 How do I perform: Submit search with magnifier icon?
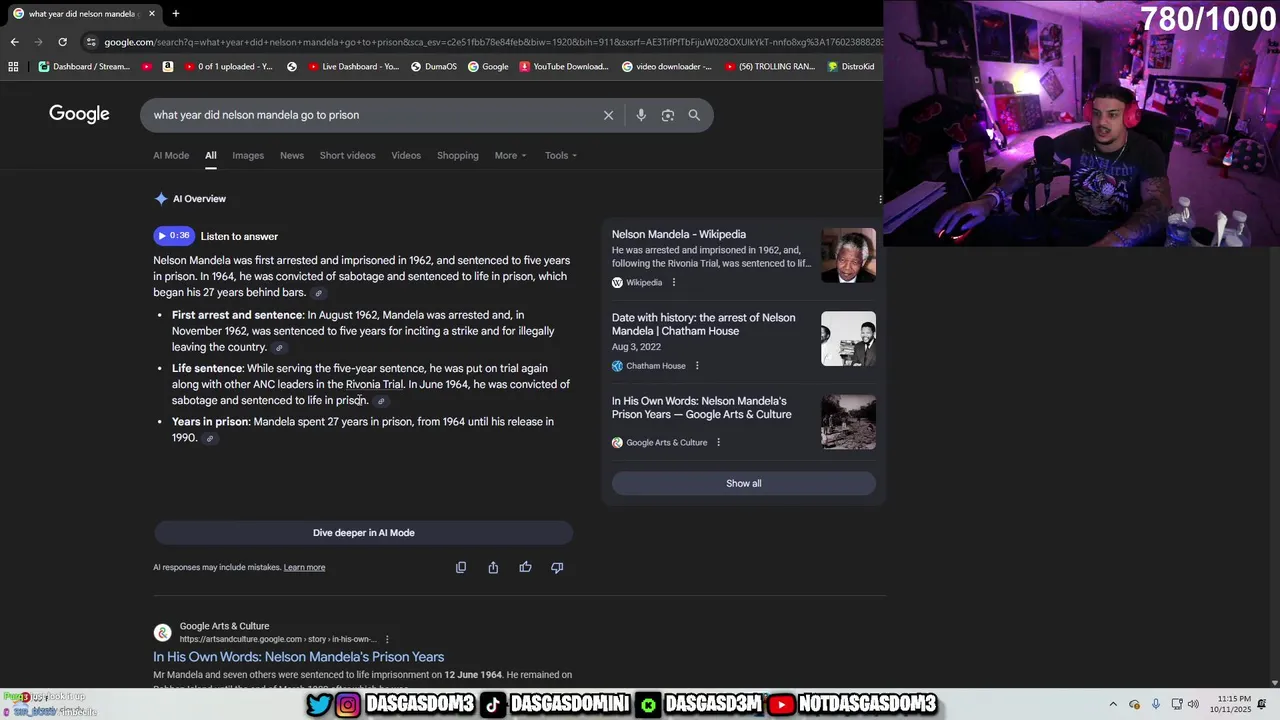[694, 115]
